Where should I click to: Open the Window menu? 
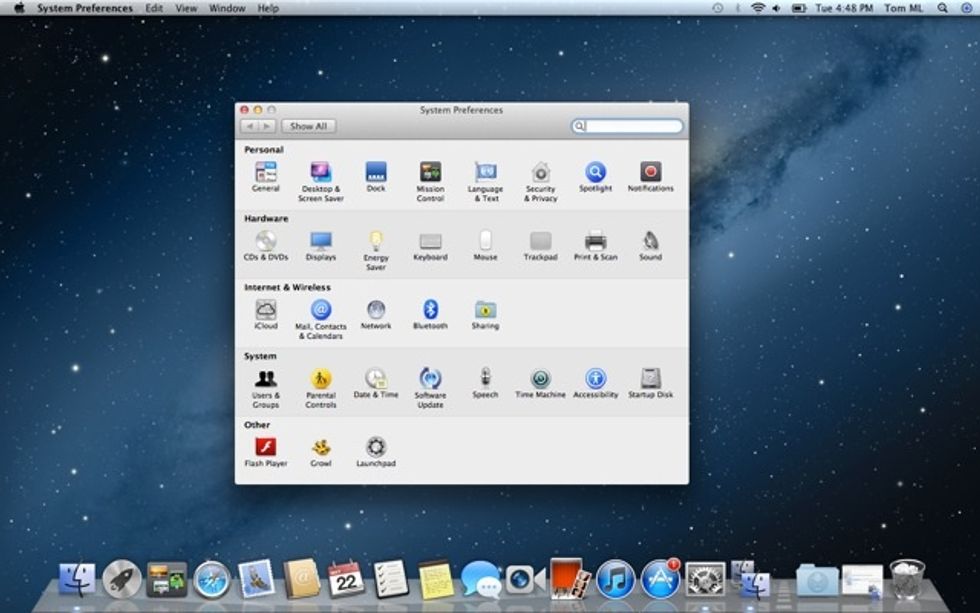tap(226, 7)
